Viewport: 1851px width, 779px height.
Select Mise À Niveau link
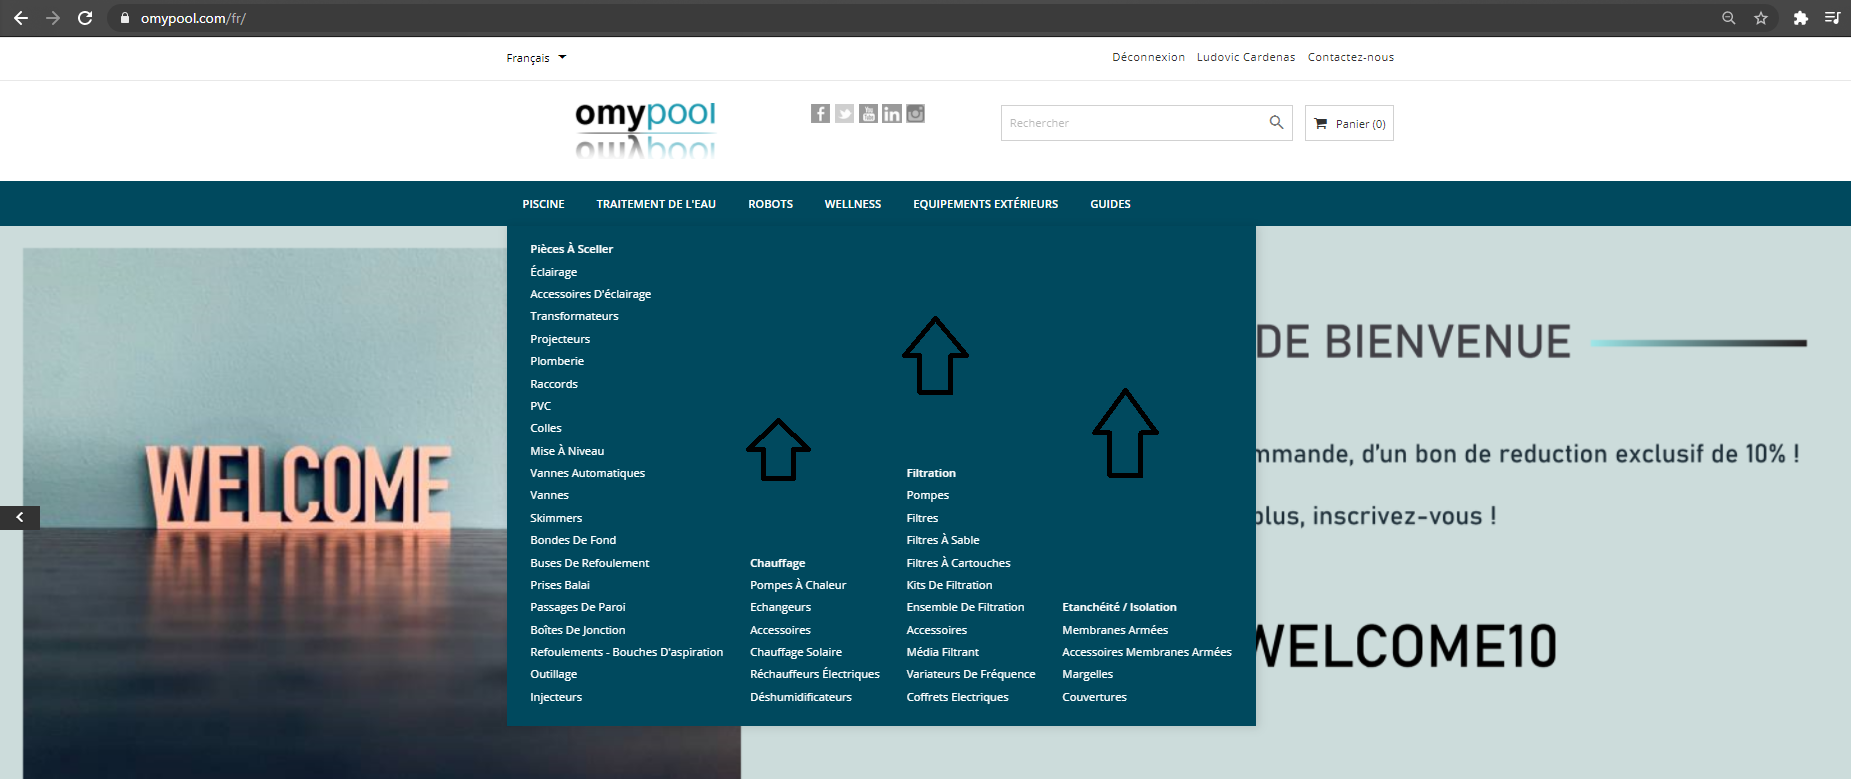(x=567, y=451)
